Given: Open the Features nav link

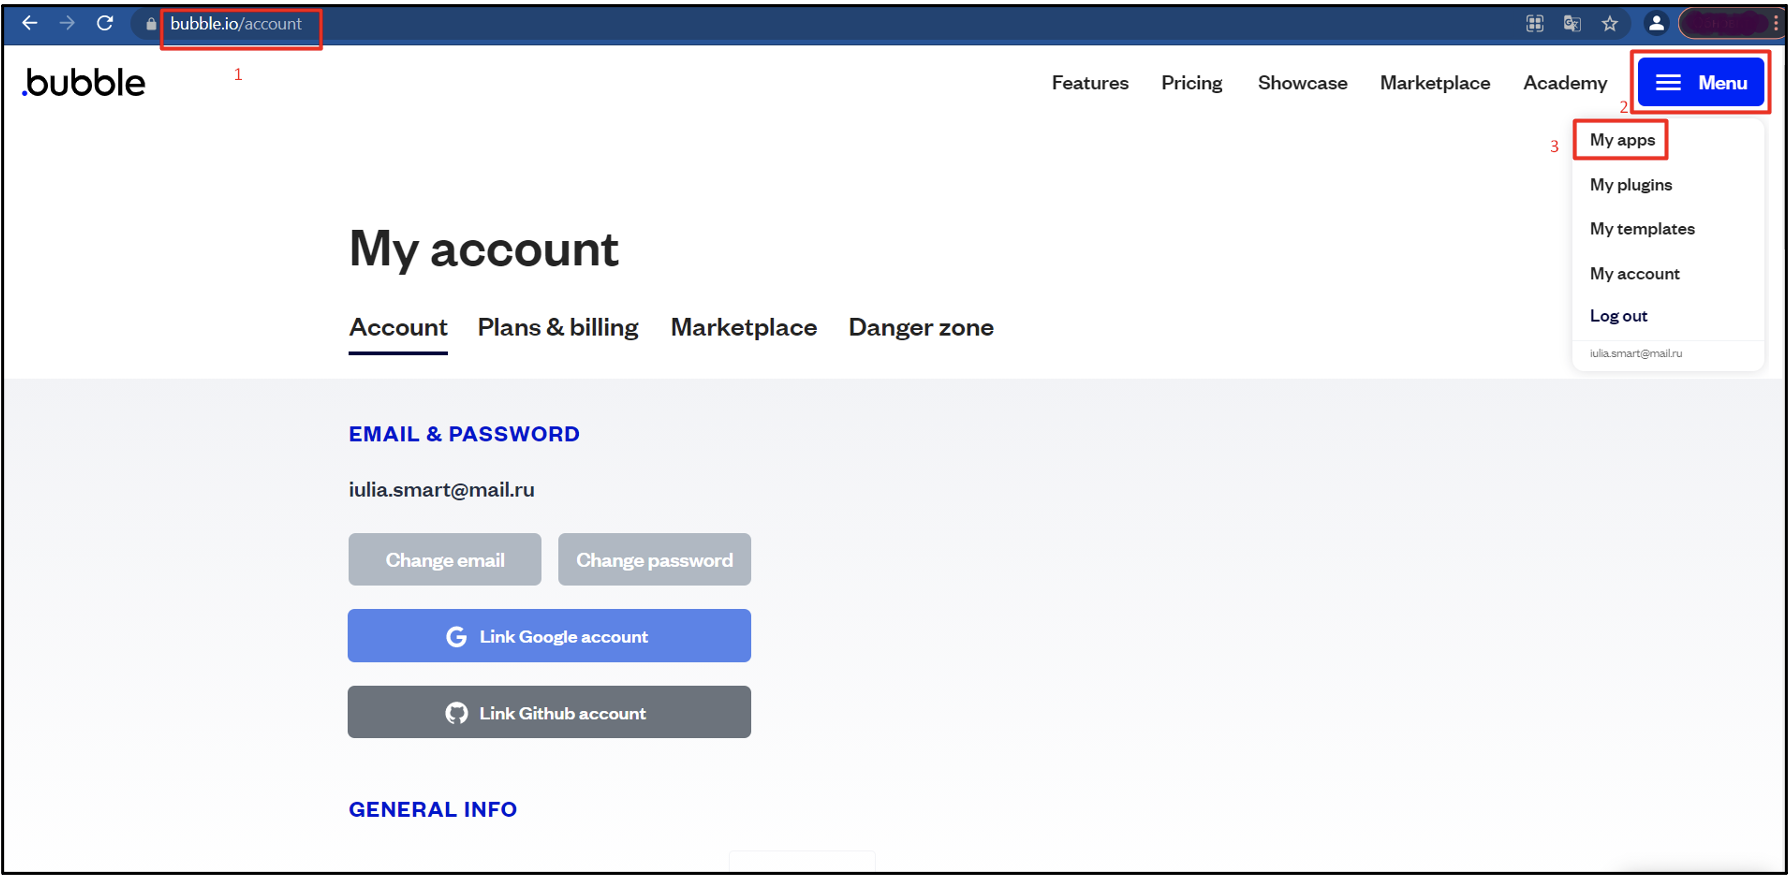Looking at the screenshot, I should 1090,83.
